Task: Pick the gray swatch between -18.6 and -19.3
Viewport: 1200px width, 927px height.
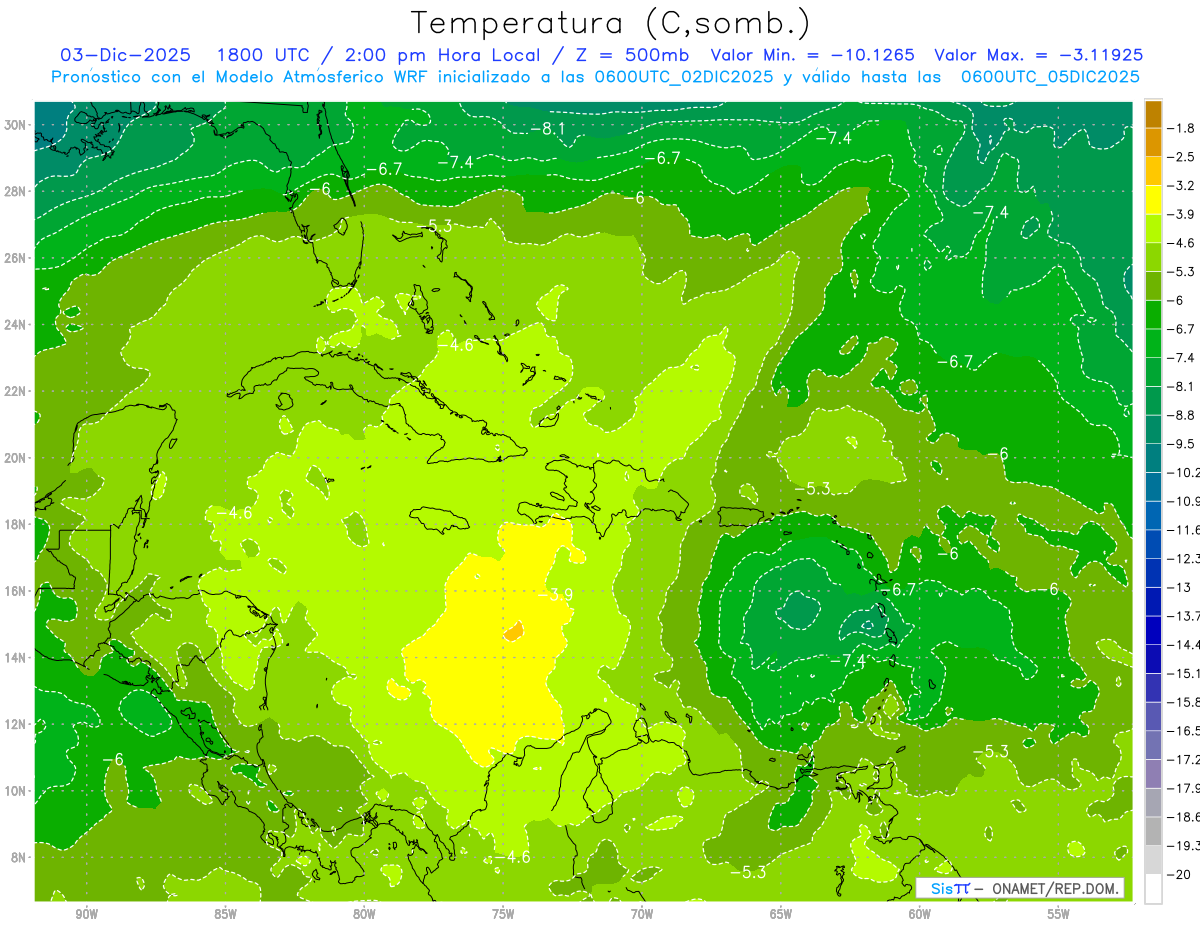Action: point(1153,831)
